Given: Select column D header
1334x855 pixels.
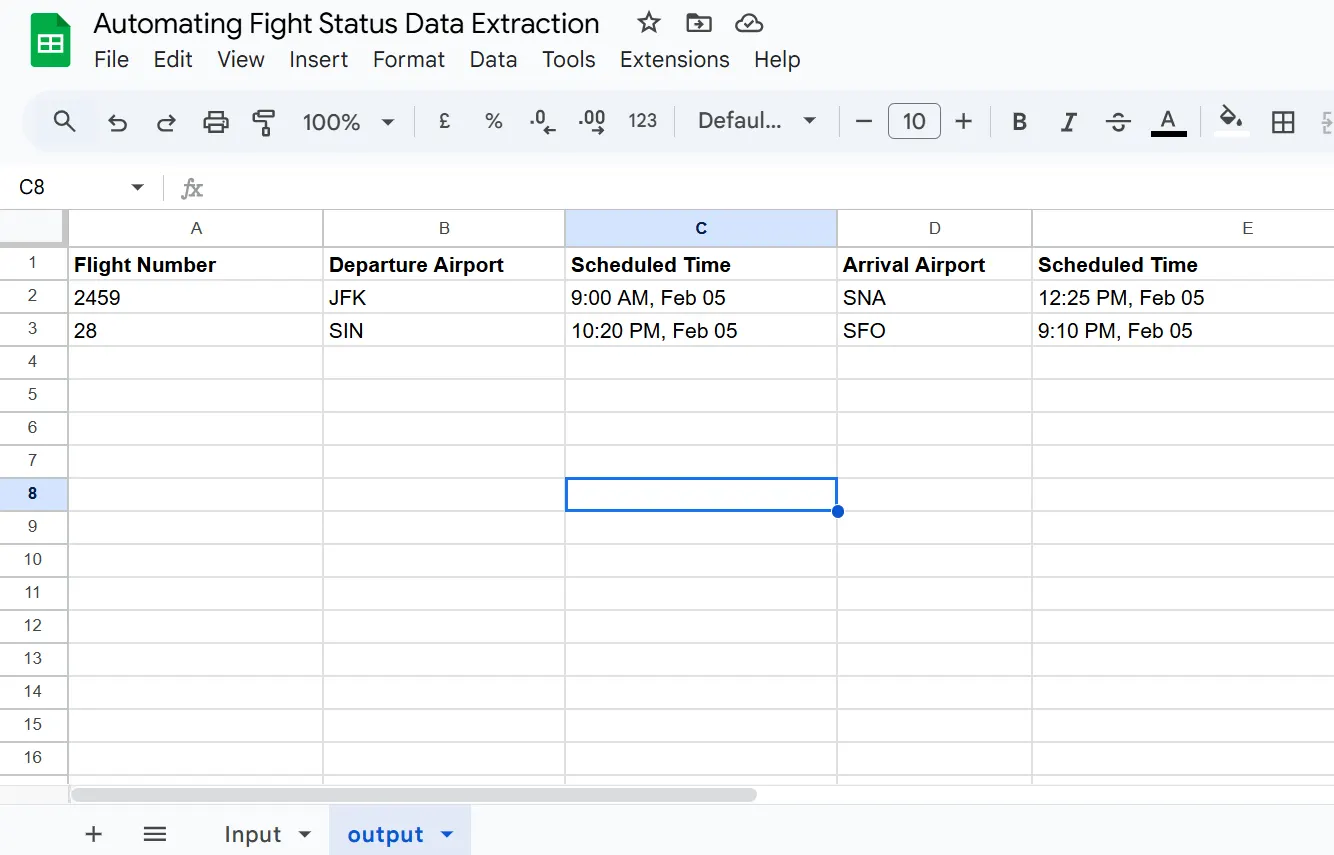Looking at the screenshot, I should (x=935, y=228).
